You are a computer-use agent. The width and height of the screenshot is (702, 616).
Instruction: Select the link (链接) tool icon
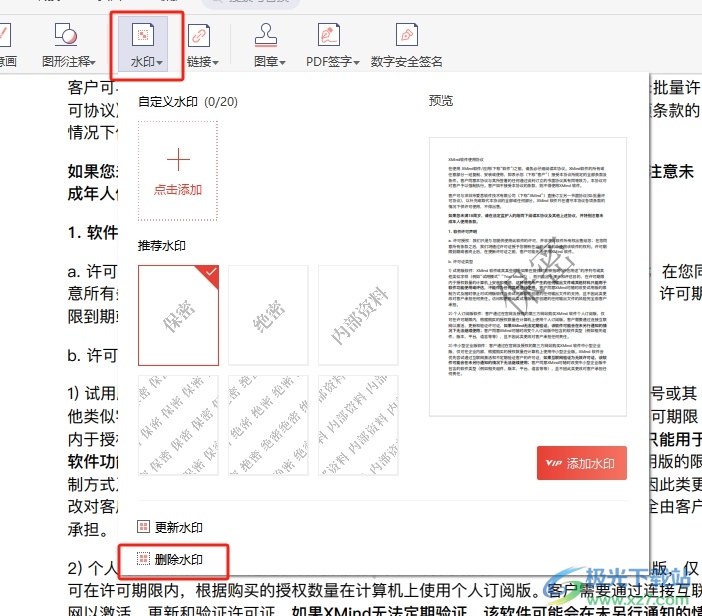pyautogui.click(x=199, y=35)
